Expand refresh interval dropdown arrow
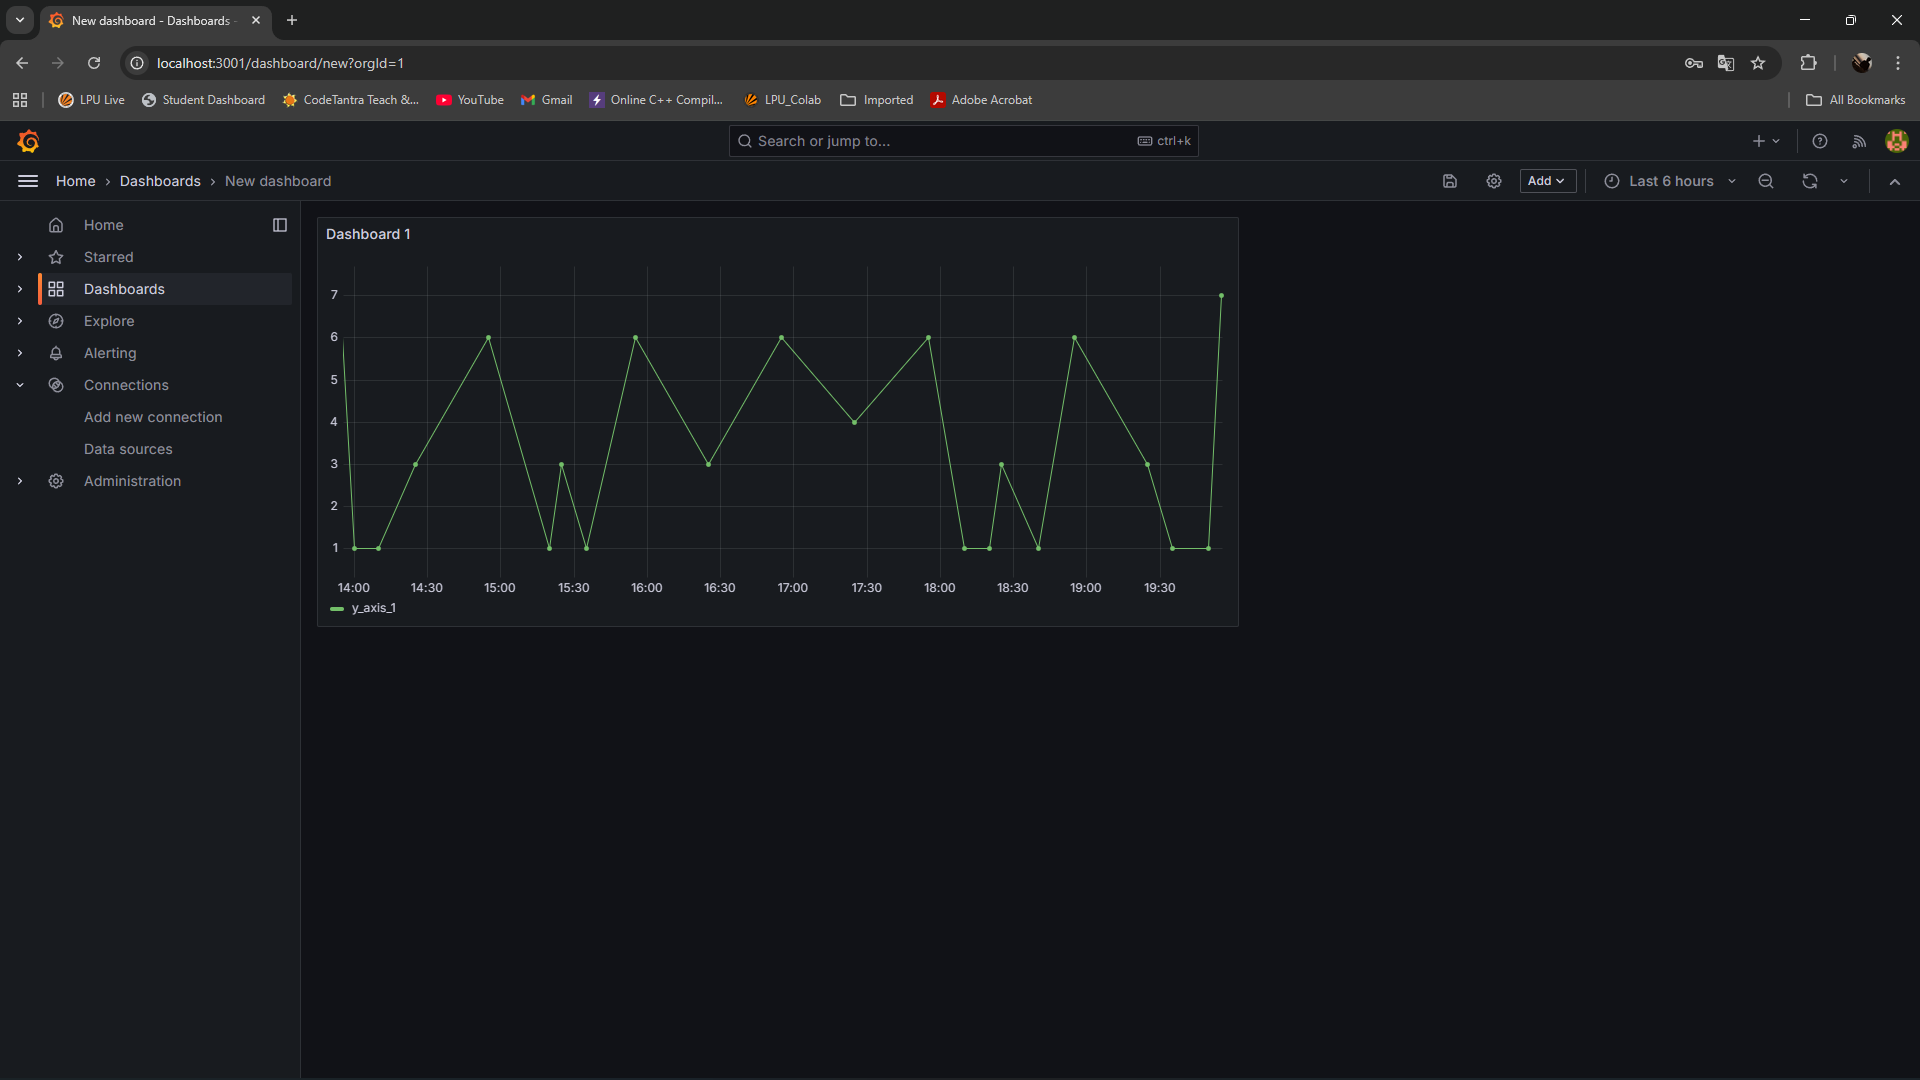The image size is (1920, 1080). [1844, 181]
